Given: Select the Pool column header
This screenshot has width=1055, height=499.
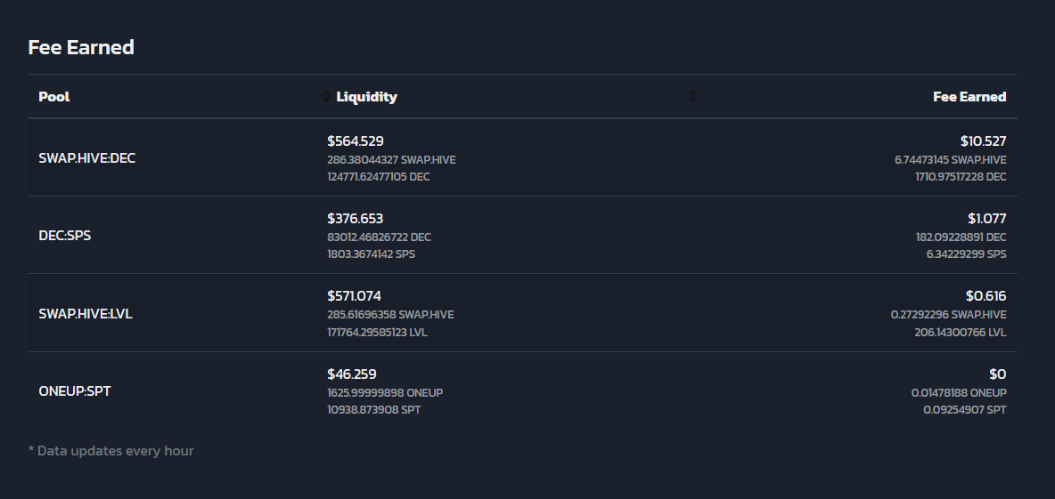Looking at the screenshot, I should (54, 97).
